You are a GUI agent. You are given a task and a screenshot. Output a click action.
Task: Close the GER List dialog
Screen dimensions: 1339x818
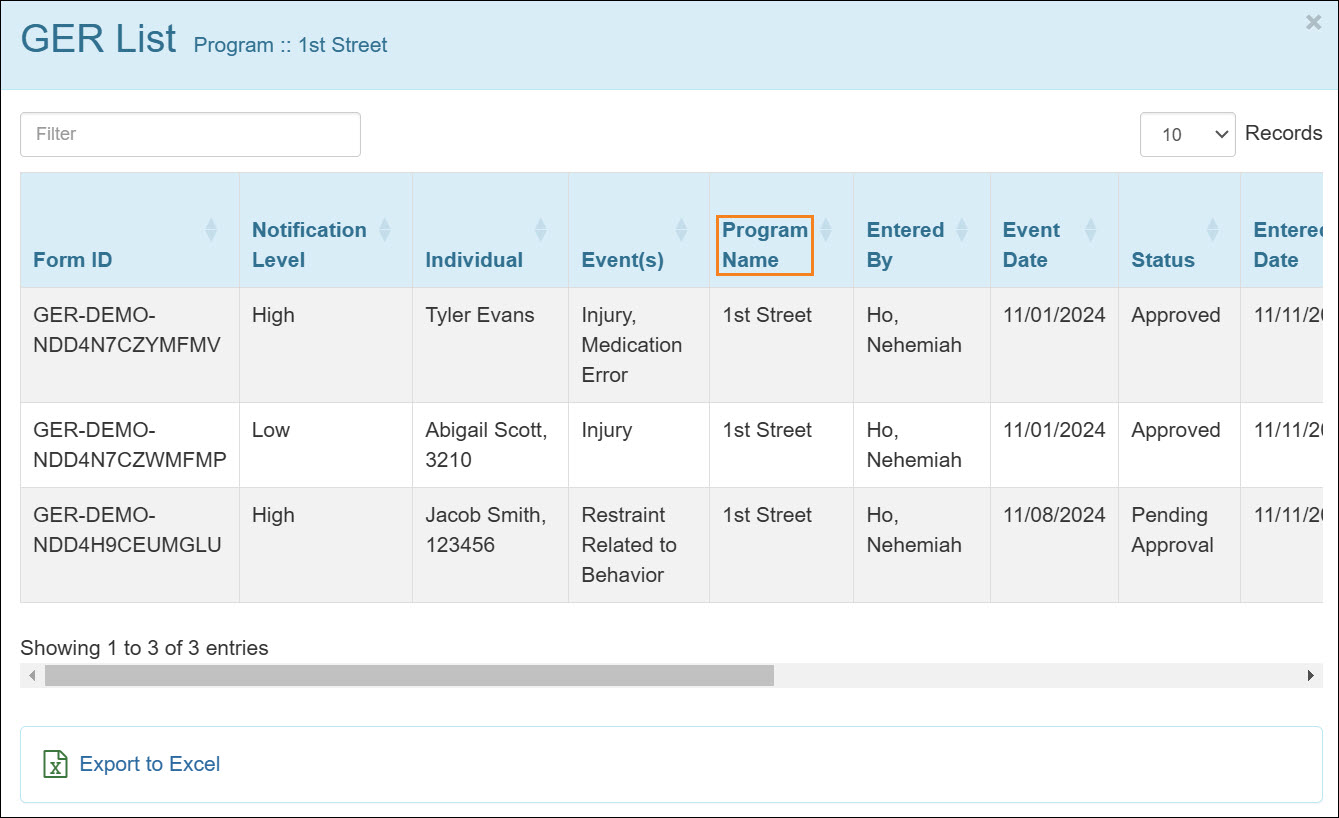1313,22
